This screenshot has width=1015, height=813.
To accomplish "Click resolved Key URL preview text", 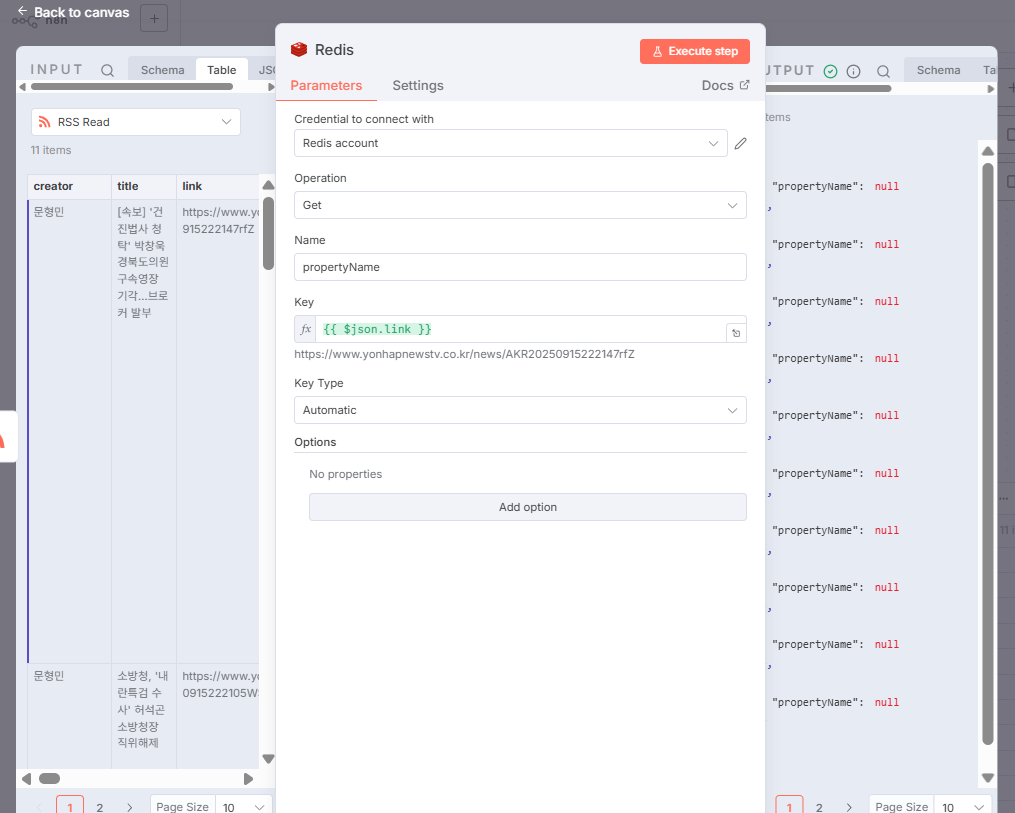I will [x=464, y=354].
